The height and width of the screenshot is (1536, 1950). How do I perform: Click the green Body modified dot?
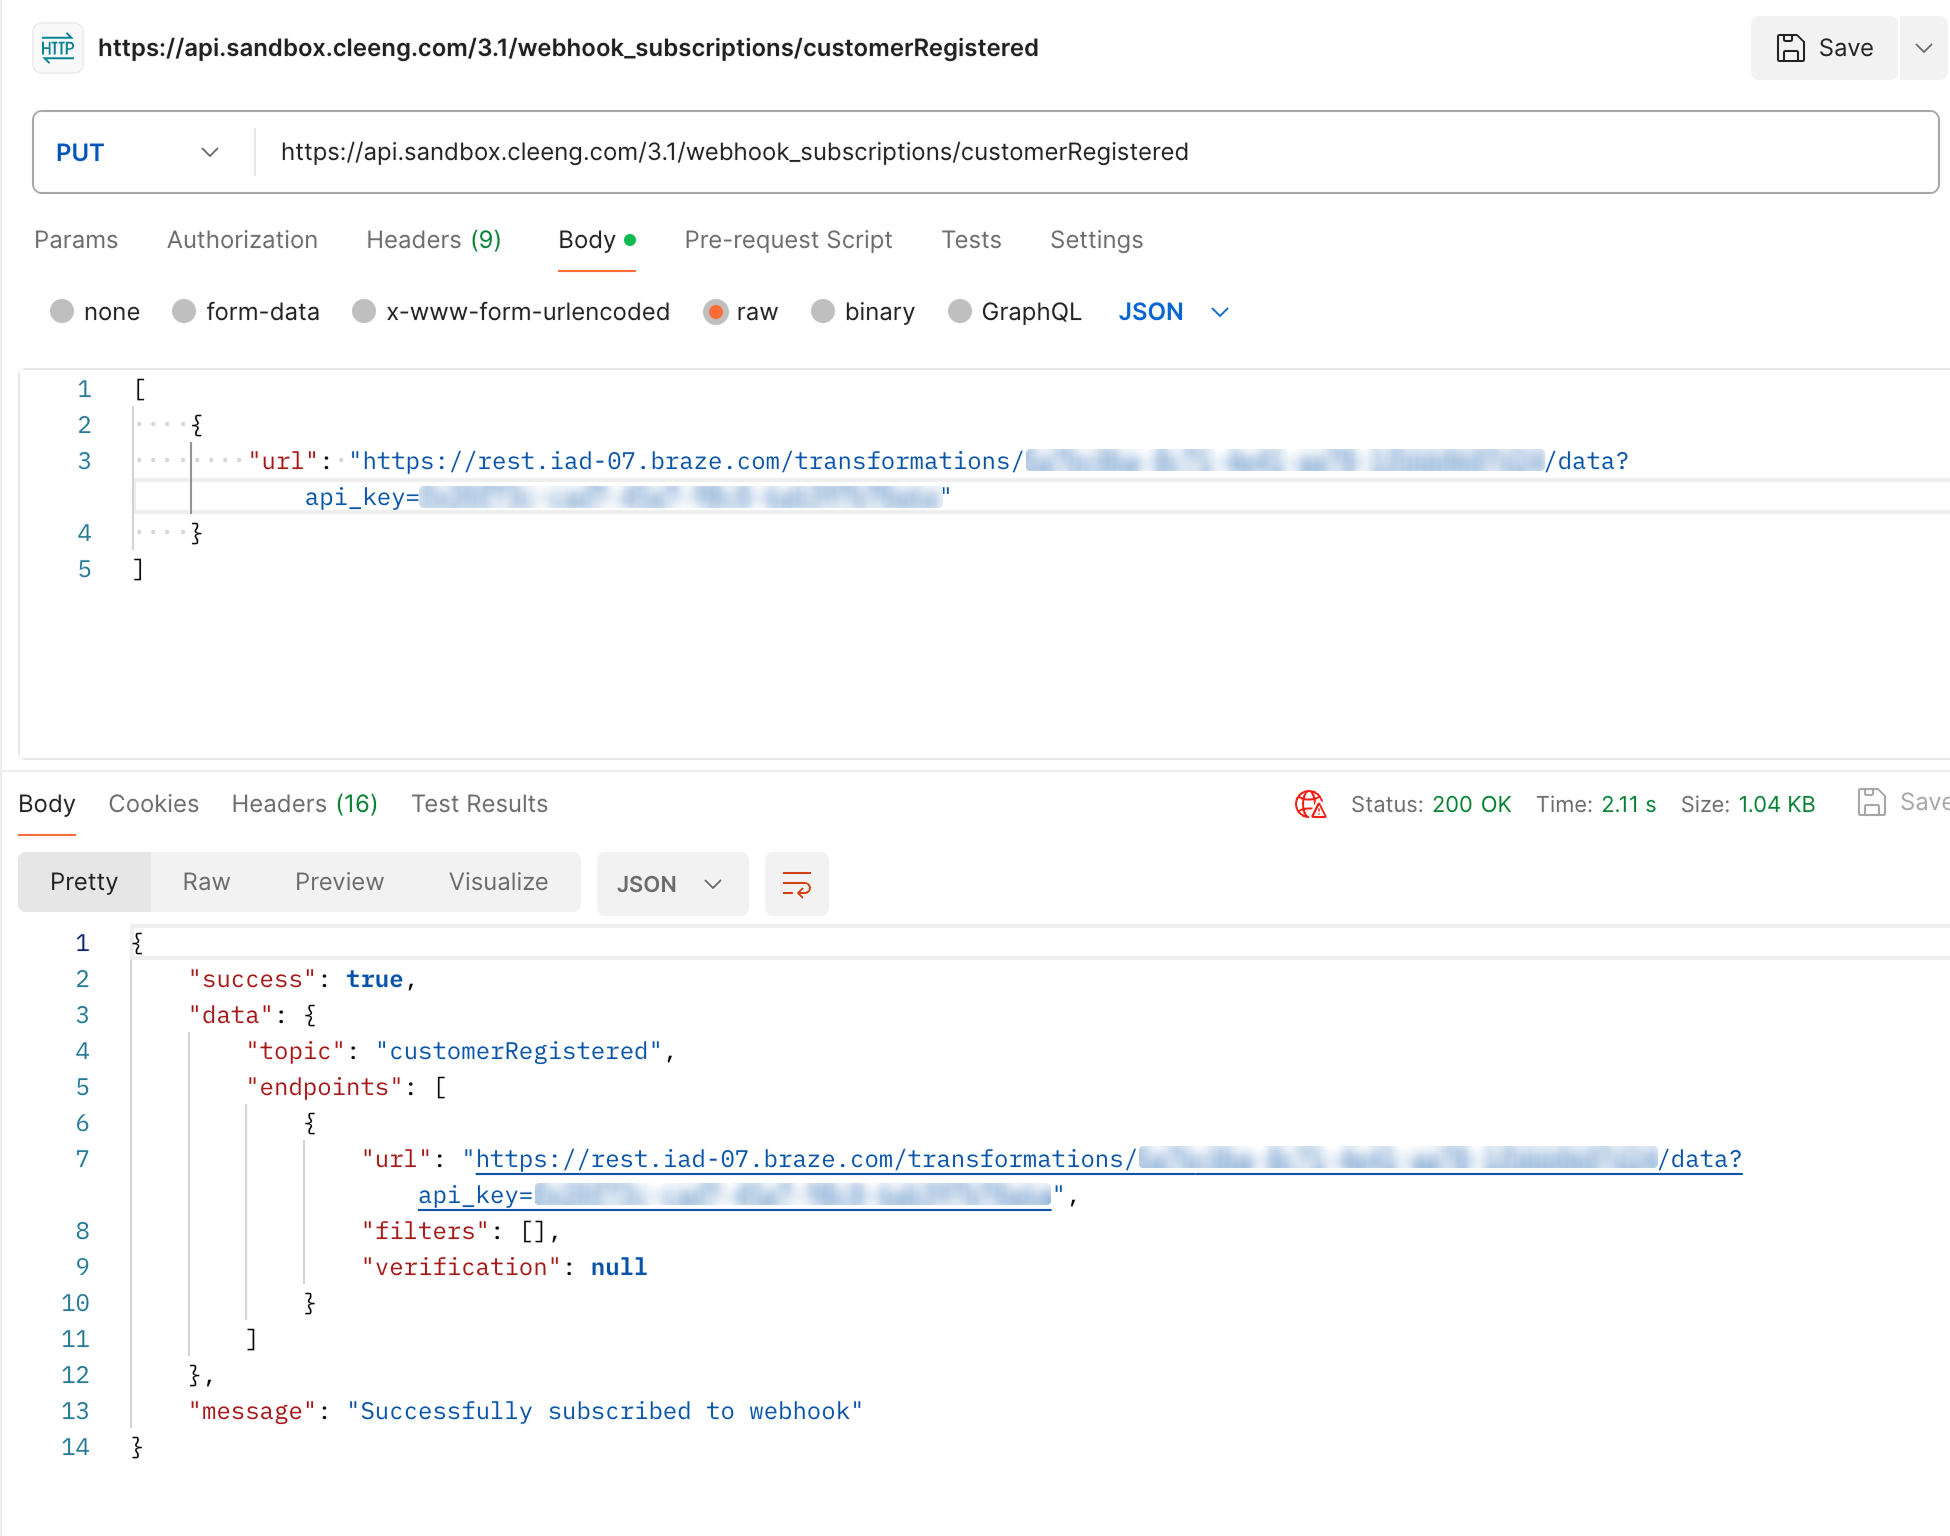[x=630, y=240]
